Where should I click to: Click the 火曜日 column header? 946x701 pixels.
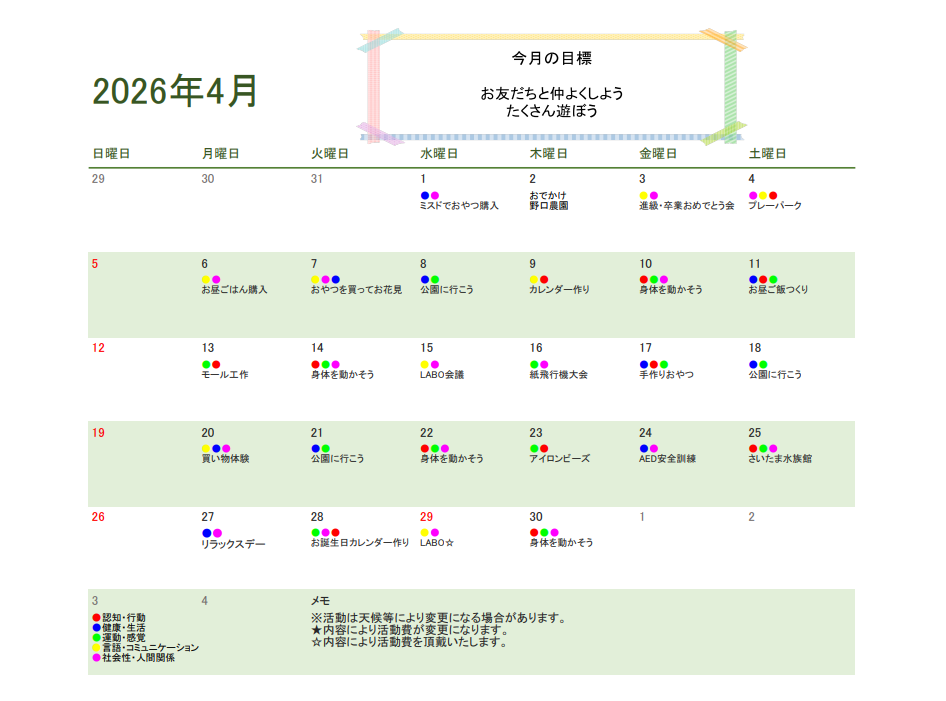(x=329, y=154)
